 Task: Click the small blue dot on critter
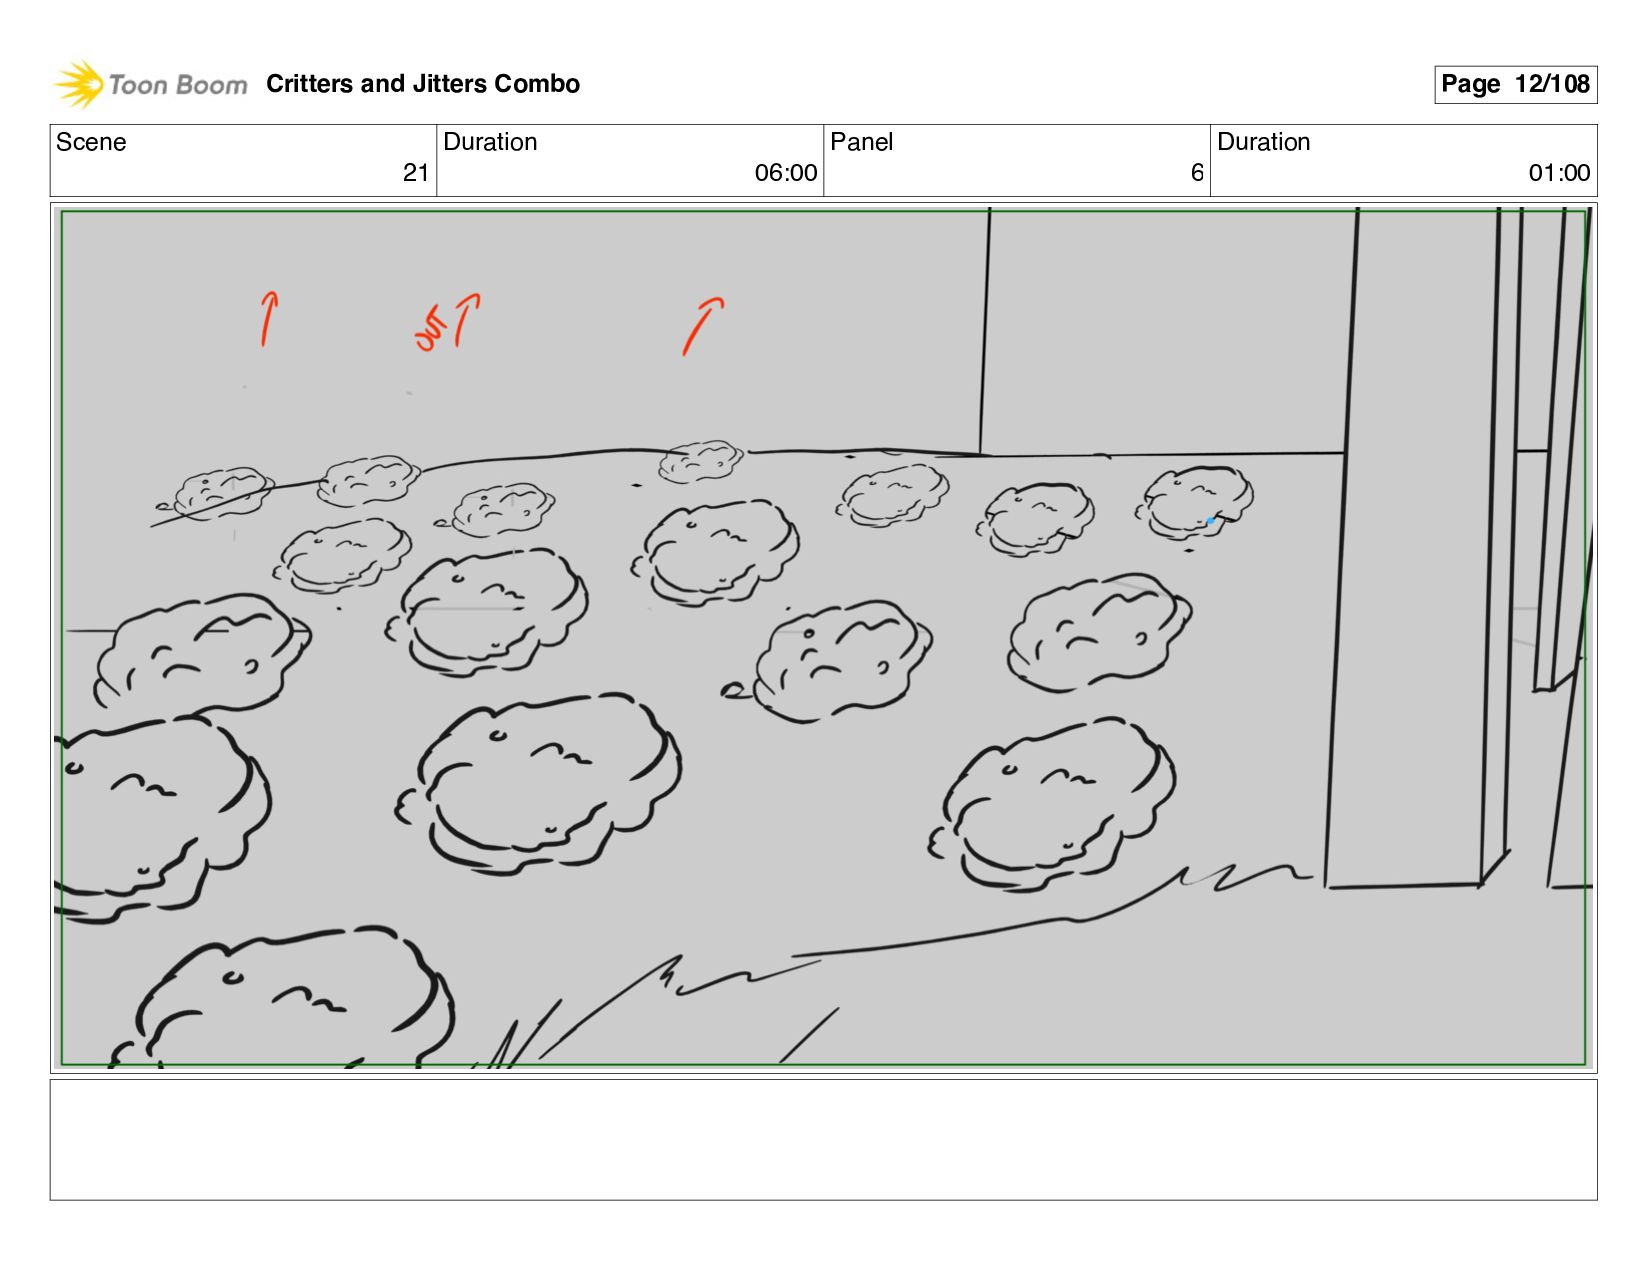coord(1210,521)
